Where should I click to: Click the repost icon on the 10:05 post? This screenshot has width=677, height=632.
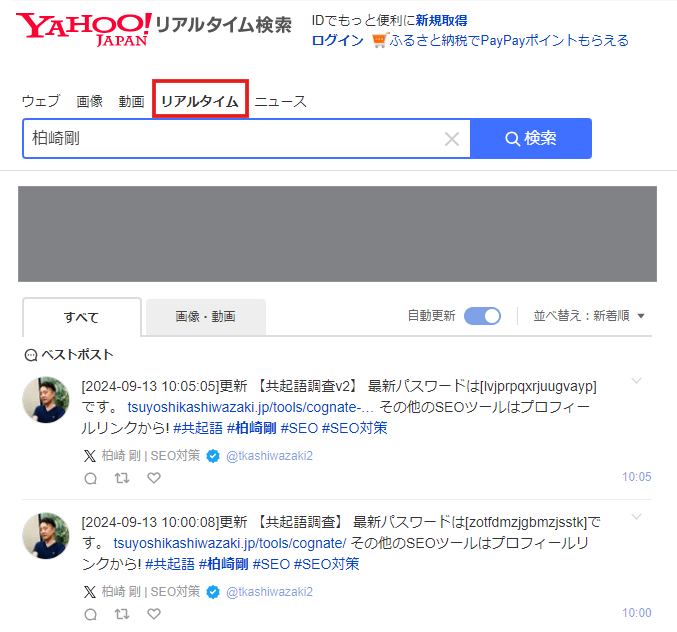click(122, 478)
